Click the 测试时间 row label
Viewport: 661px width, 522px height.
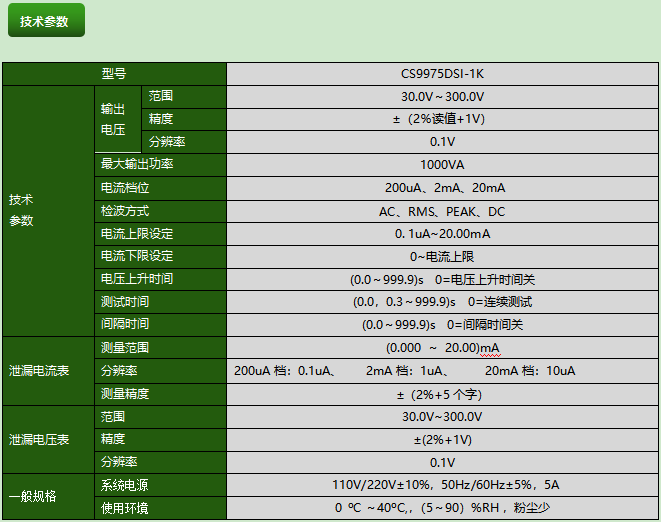click(125, 301)
